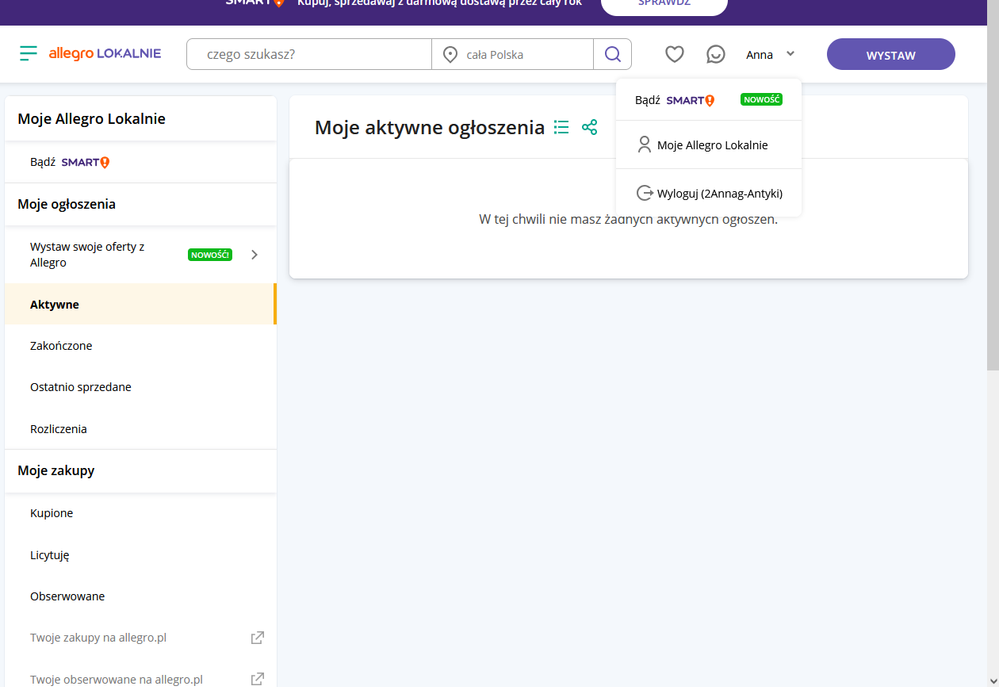Screen dimensions: 999x687
Task: Select Wyloguj (2Annag-Antyki) entry
Action: tap(708, 193)
